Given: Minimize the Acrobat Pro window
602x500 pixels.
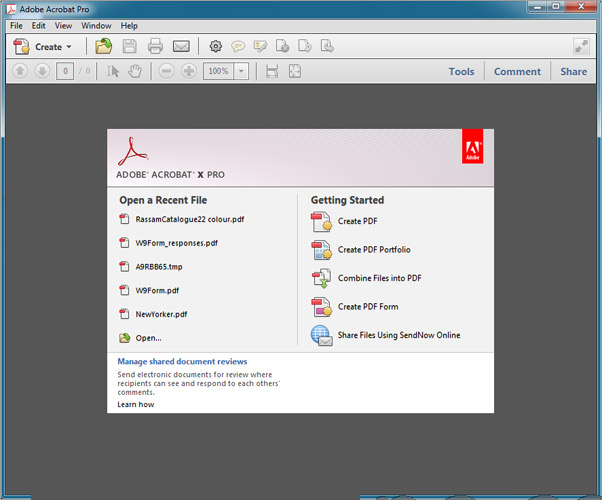Looking at the screenshot, I should coord(538,7).
